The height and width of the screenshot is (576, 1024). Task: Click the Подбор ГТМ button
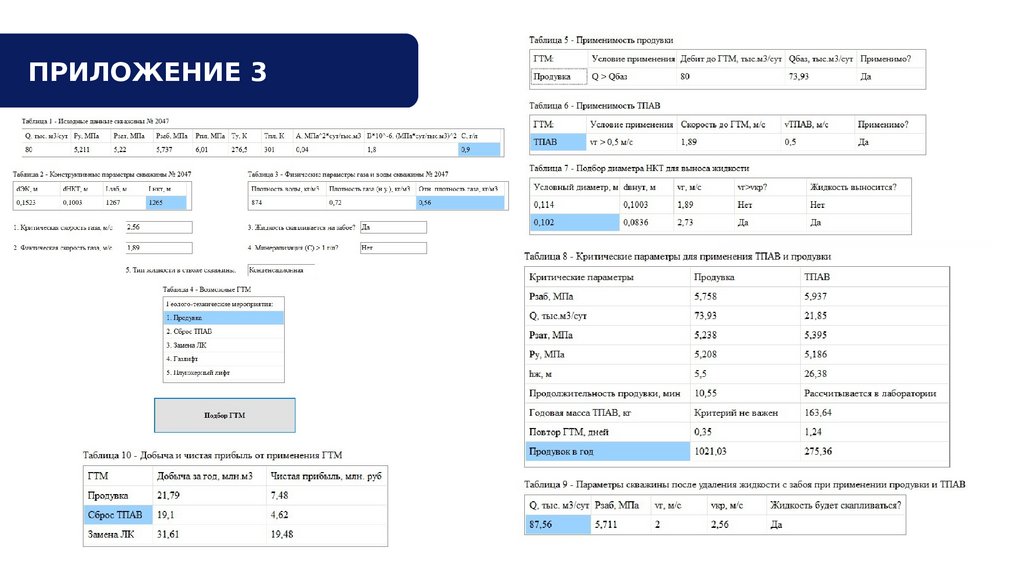[225, 415]
